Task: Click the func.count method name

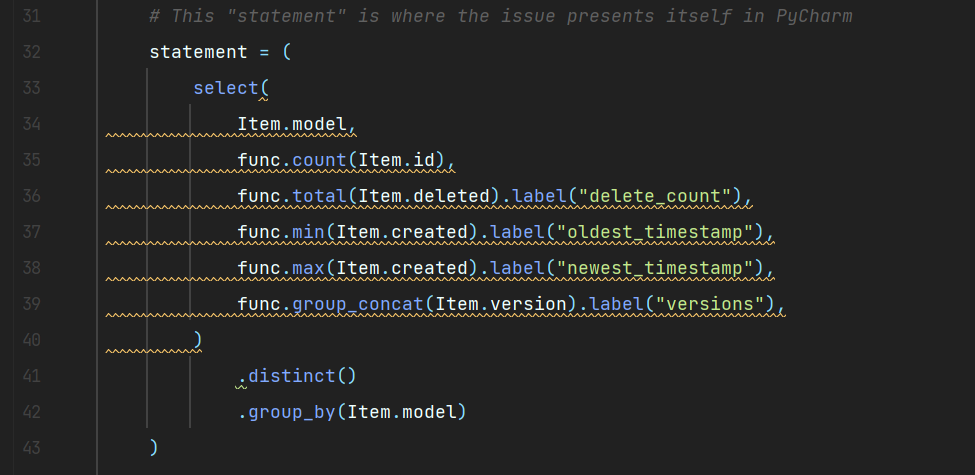Action: click(319, 160)
